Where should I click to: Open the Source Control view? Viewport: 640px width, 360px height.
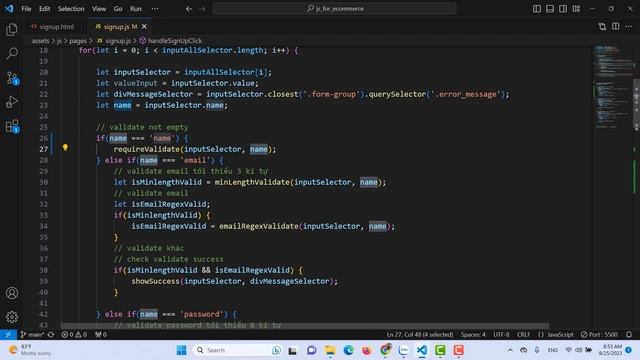pyautogui.click(x=12, y=78)
